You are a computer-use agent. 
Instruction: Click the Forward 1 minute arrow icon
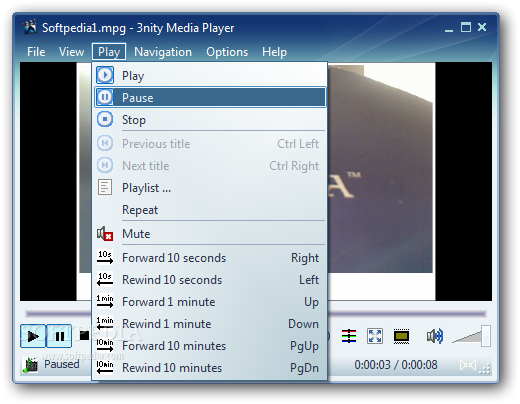pos(105,301)
